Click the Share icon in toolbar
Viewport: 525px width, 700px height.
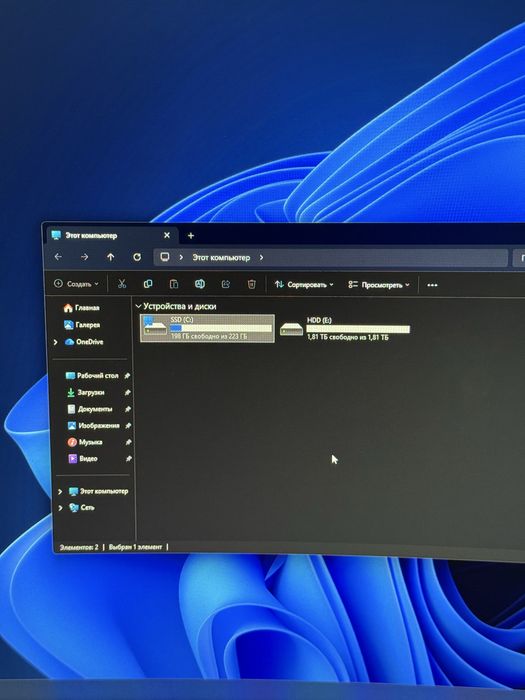pyautogui.click(x=225, y=284)
